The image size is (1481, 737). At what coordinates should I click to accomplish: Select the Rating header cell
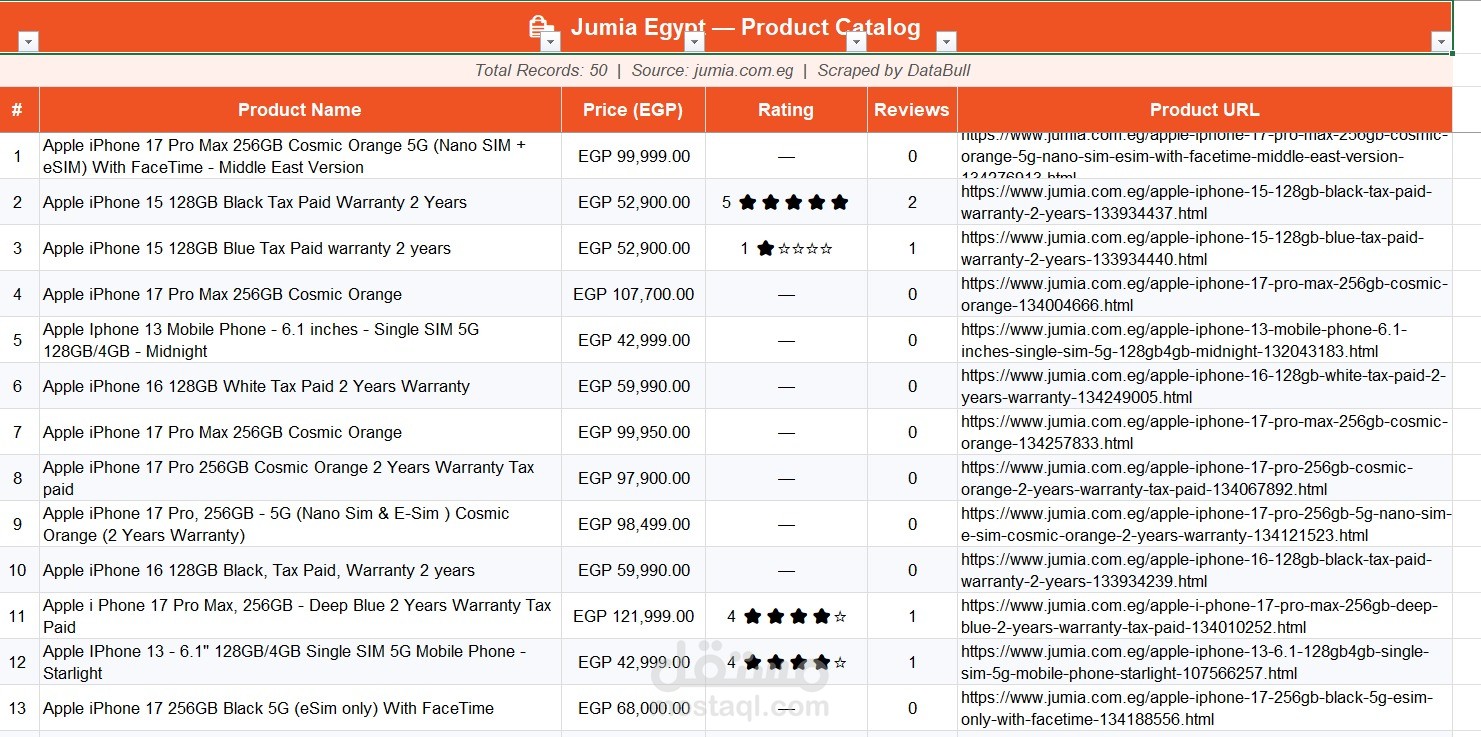click(786, 110)
